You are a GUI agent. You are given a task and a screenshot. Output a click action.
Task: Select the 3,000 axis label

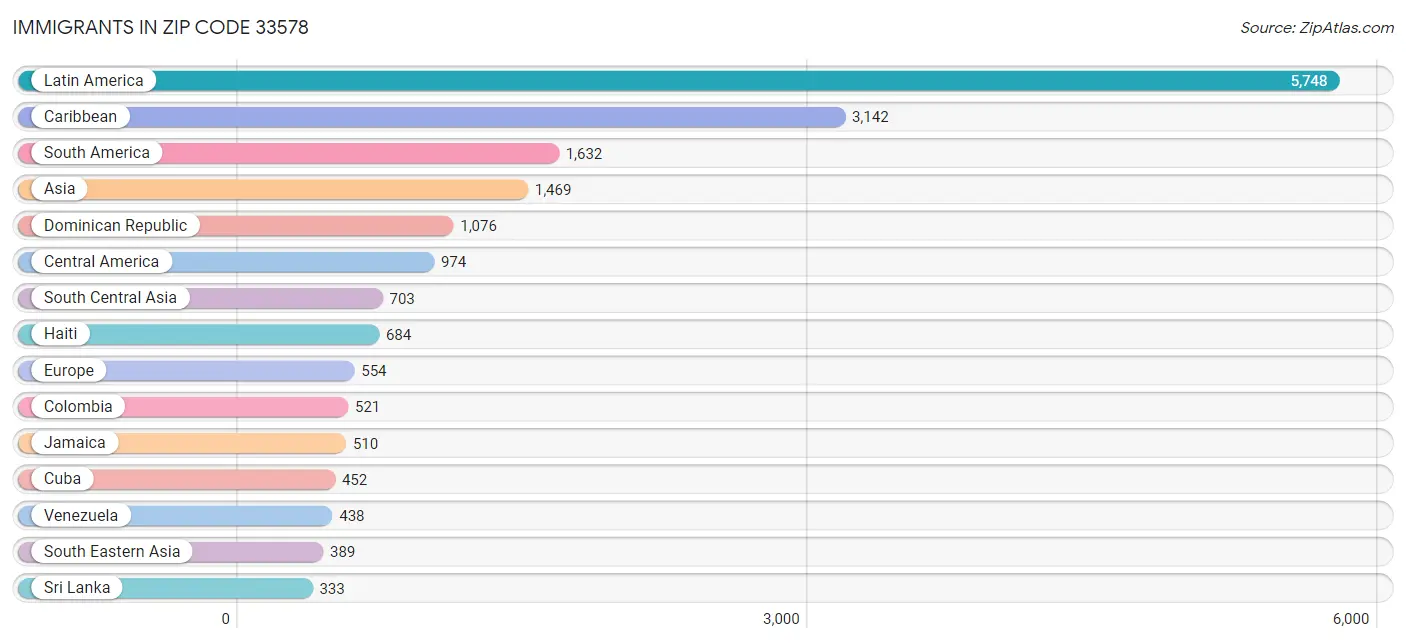point(782,618)
